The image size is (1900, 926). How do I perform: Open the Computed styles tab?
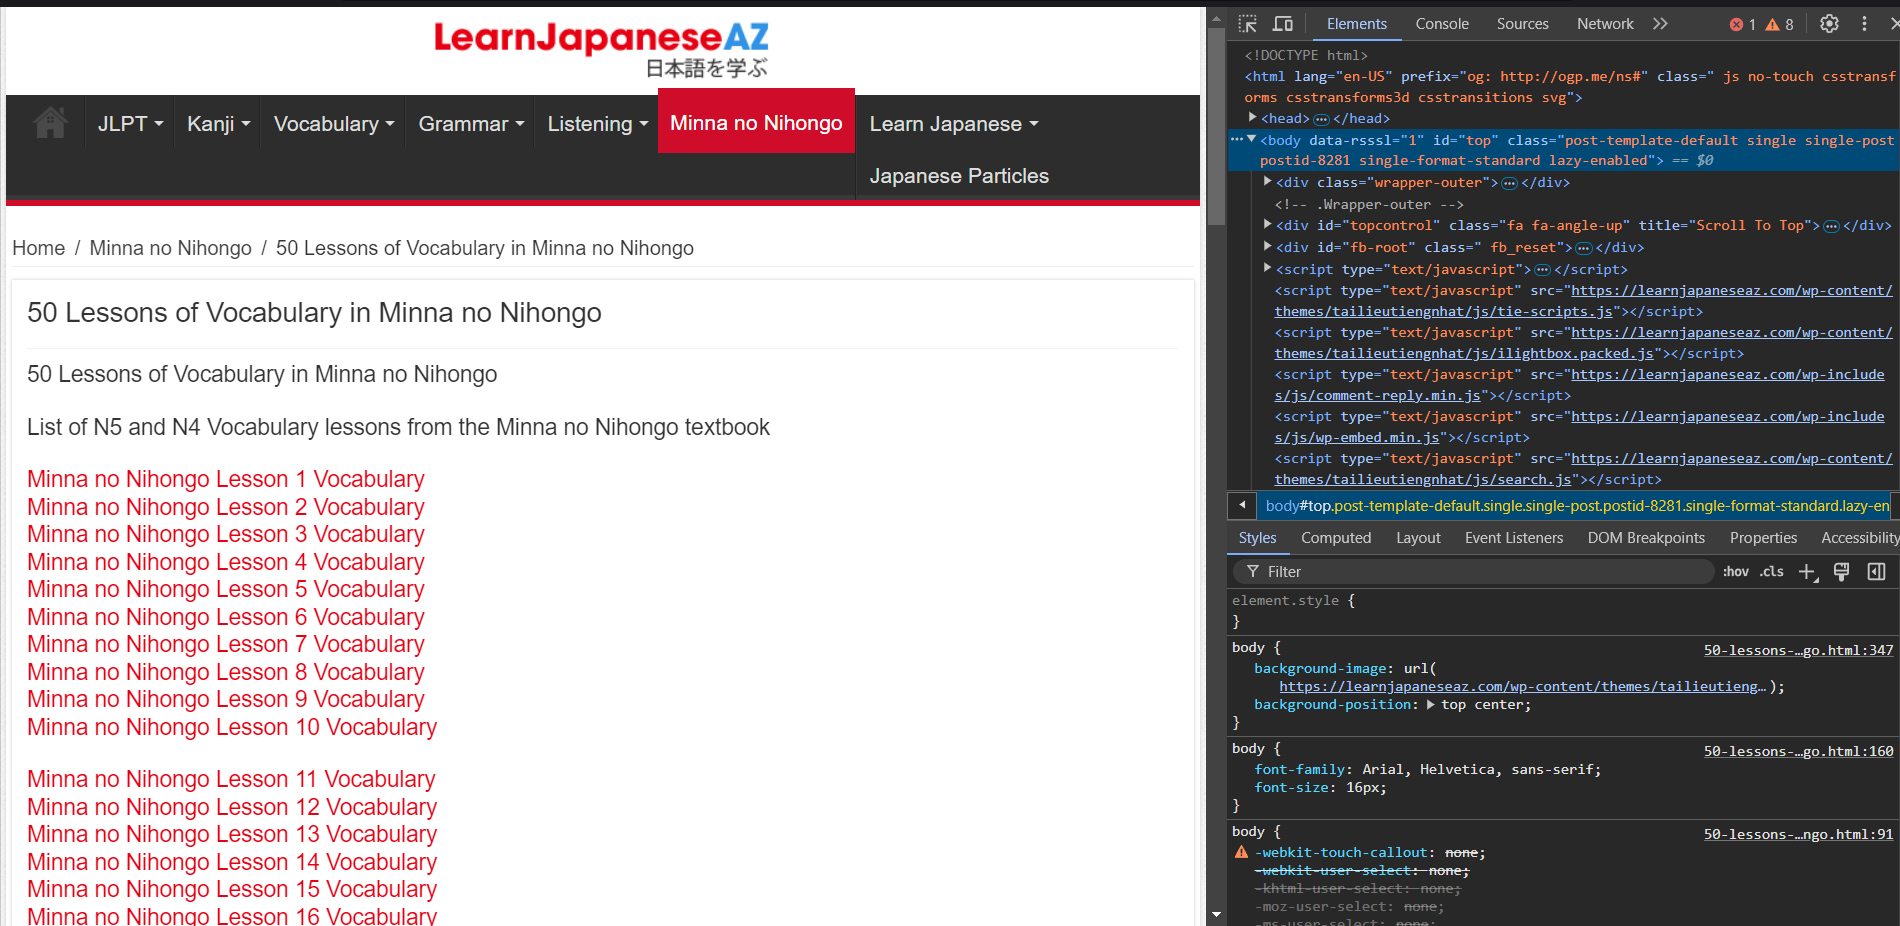coord(1336,538)
